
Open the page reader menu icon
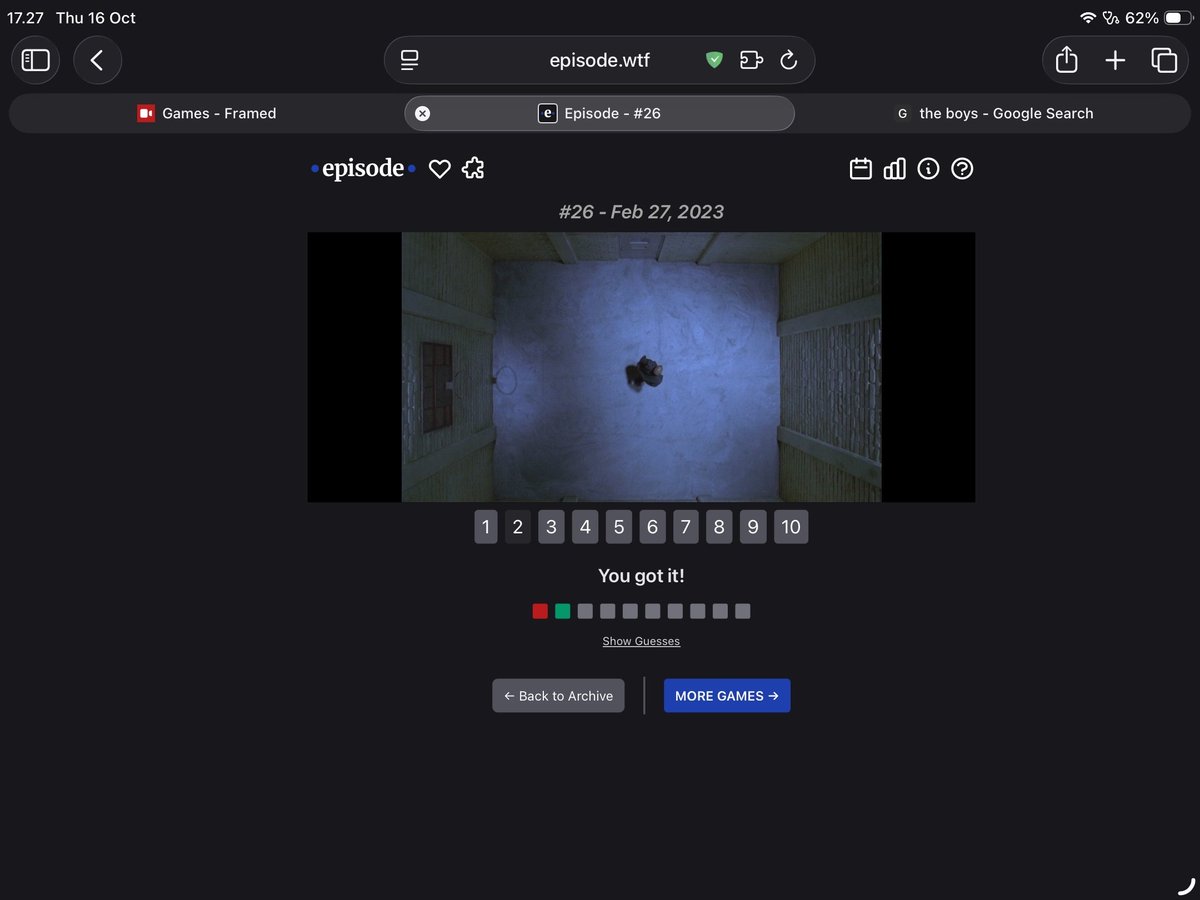pyautogui.click(x=409, y=60)
